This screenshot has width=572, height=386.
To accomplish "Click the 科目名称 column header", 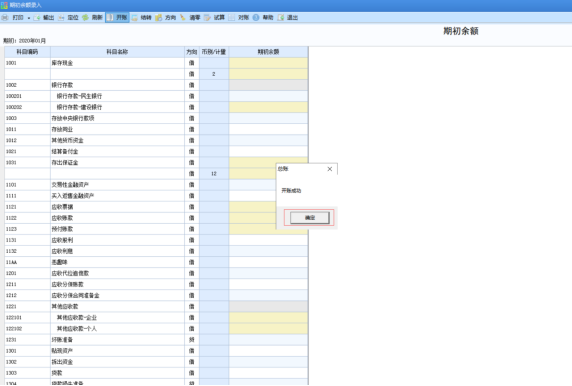I will [117, 52].
